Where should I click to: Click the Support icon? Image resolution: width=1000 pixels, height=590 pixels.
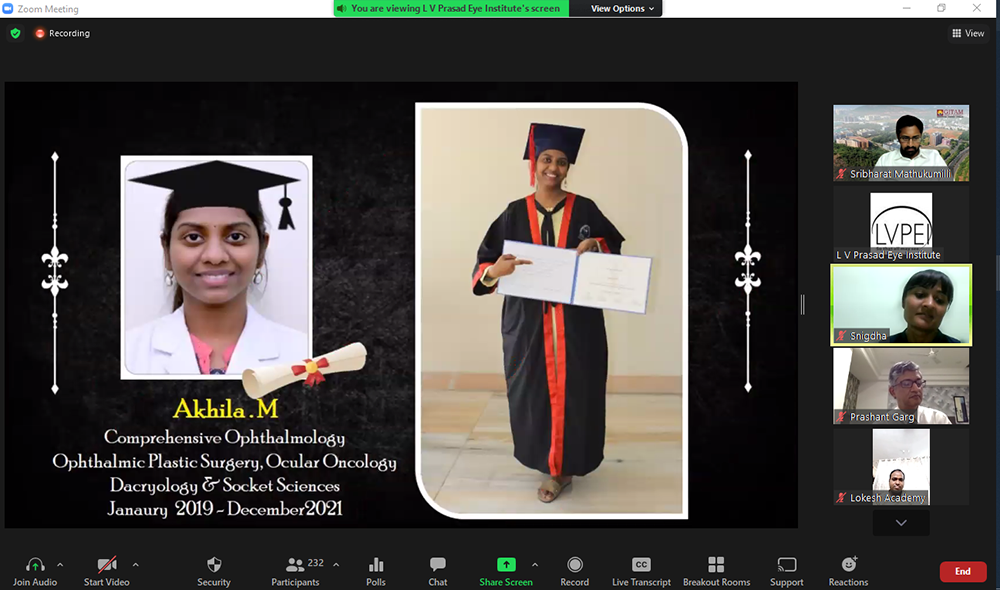tap(786, 565)
